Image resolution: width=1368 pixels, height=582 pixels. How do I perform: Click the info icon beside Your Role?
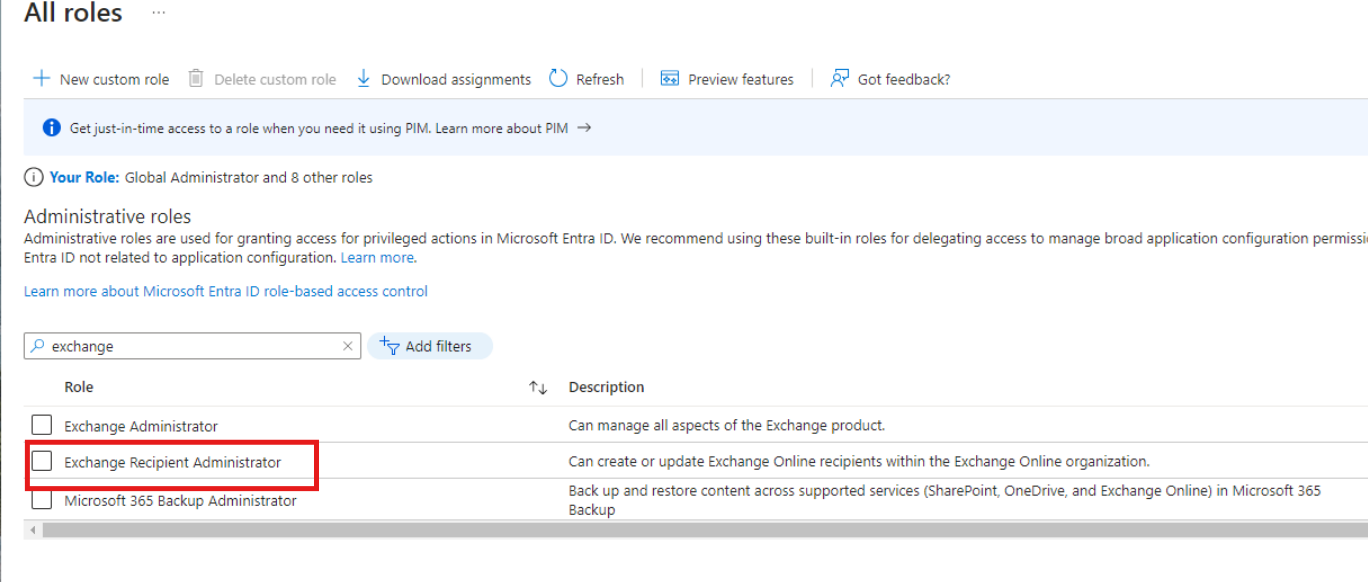(x=33, y=176)
